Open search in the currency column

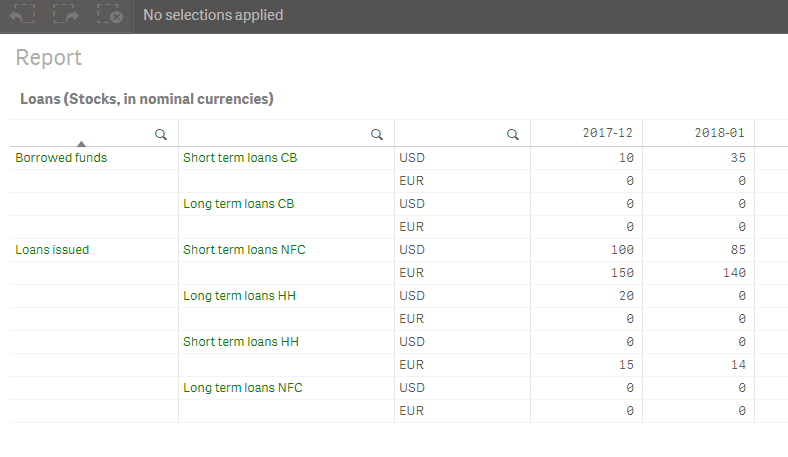click(513, 134)
